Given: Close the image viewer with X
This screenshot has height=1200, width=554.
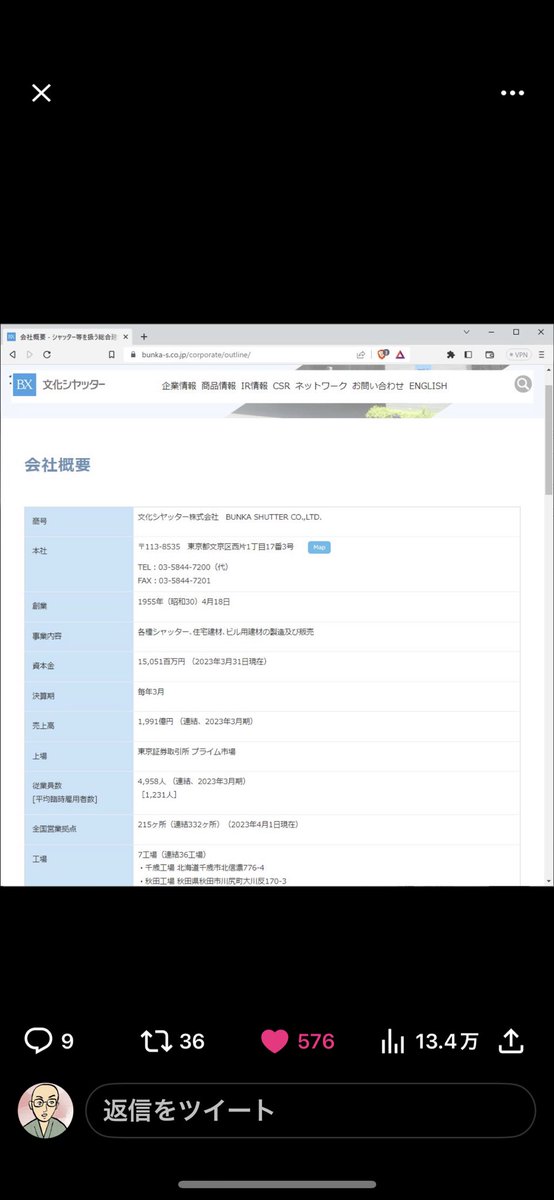Looking at the screenshot, I should (x=41, y=93).
